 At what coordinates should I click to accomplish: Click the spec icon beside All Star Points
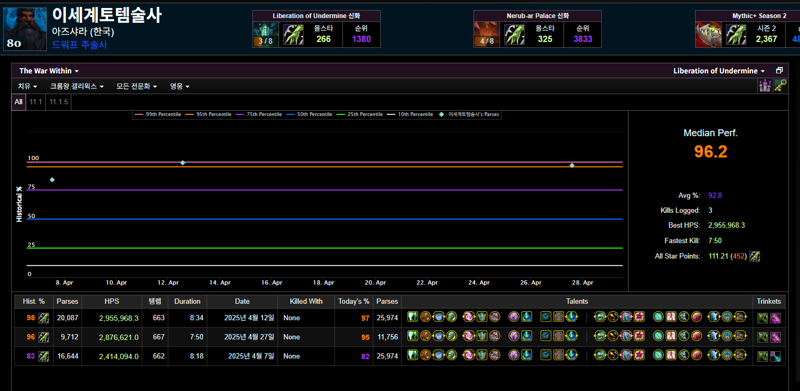pos(755,256)
